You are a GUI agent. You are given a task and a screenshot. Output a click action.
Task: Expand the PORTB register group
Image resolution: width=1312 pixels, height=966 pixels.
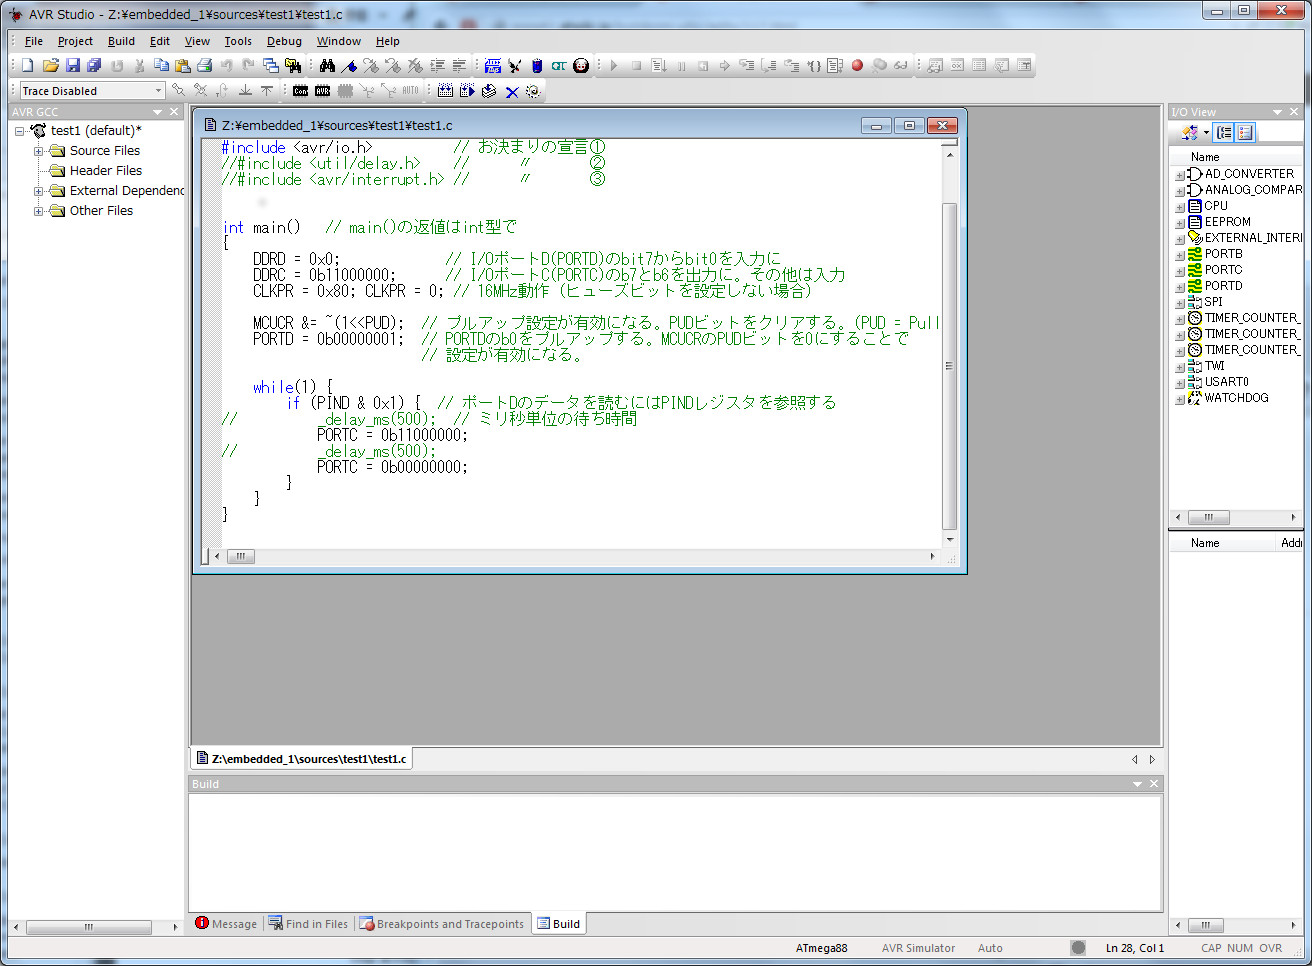1179,254
